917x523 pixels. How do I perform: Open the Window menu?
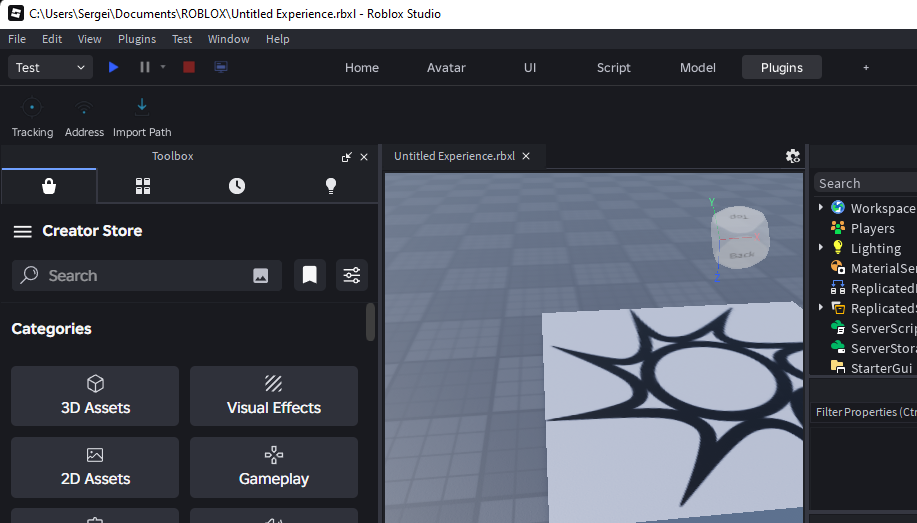[229, 39]
